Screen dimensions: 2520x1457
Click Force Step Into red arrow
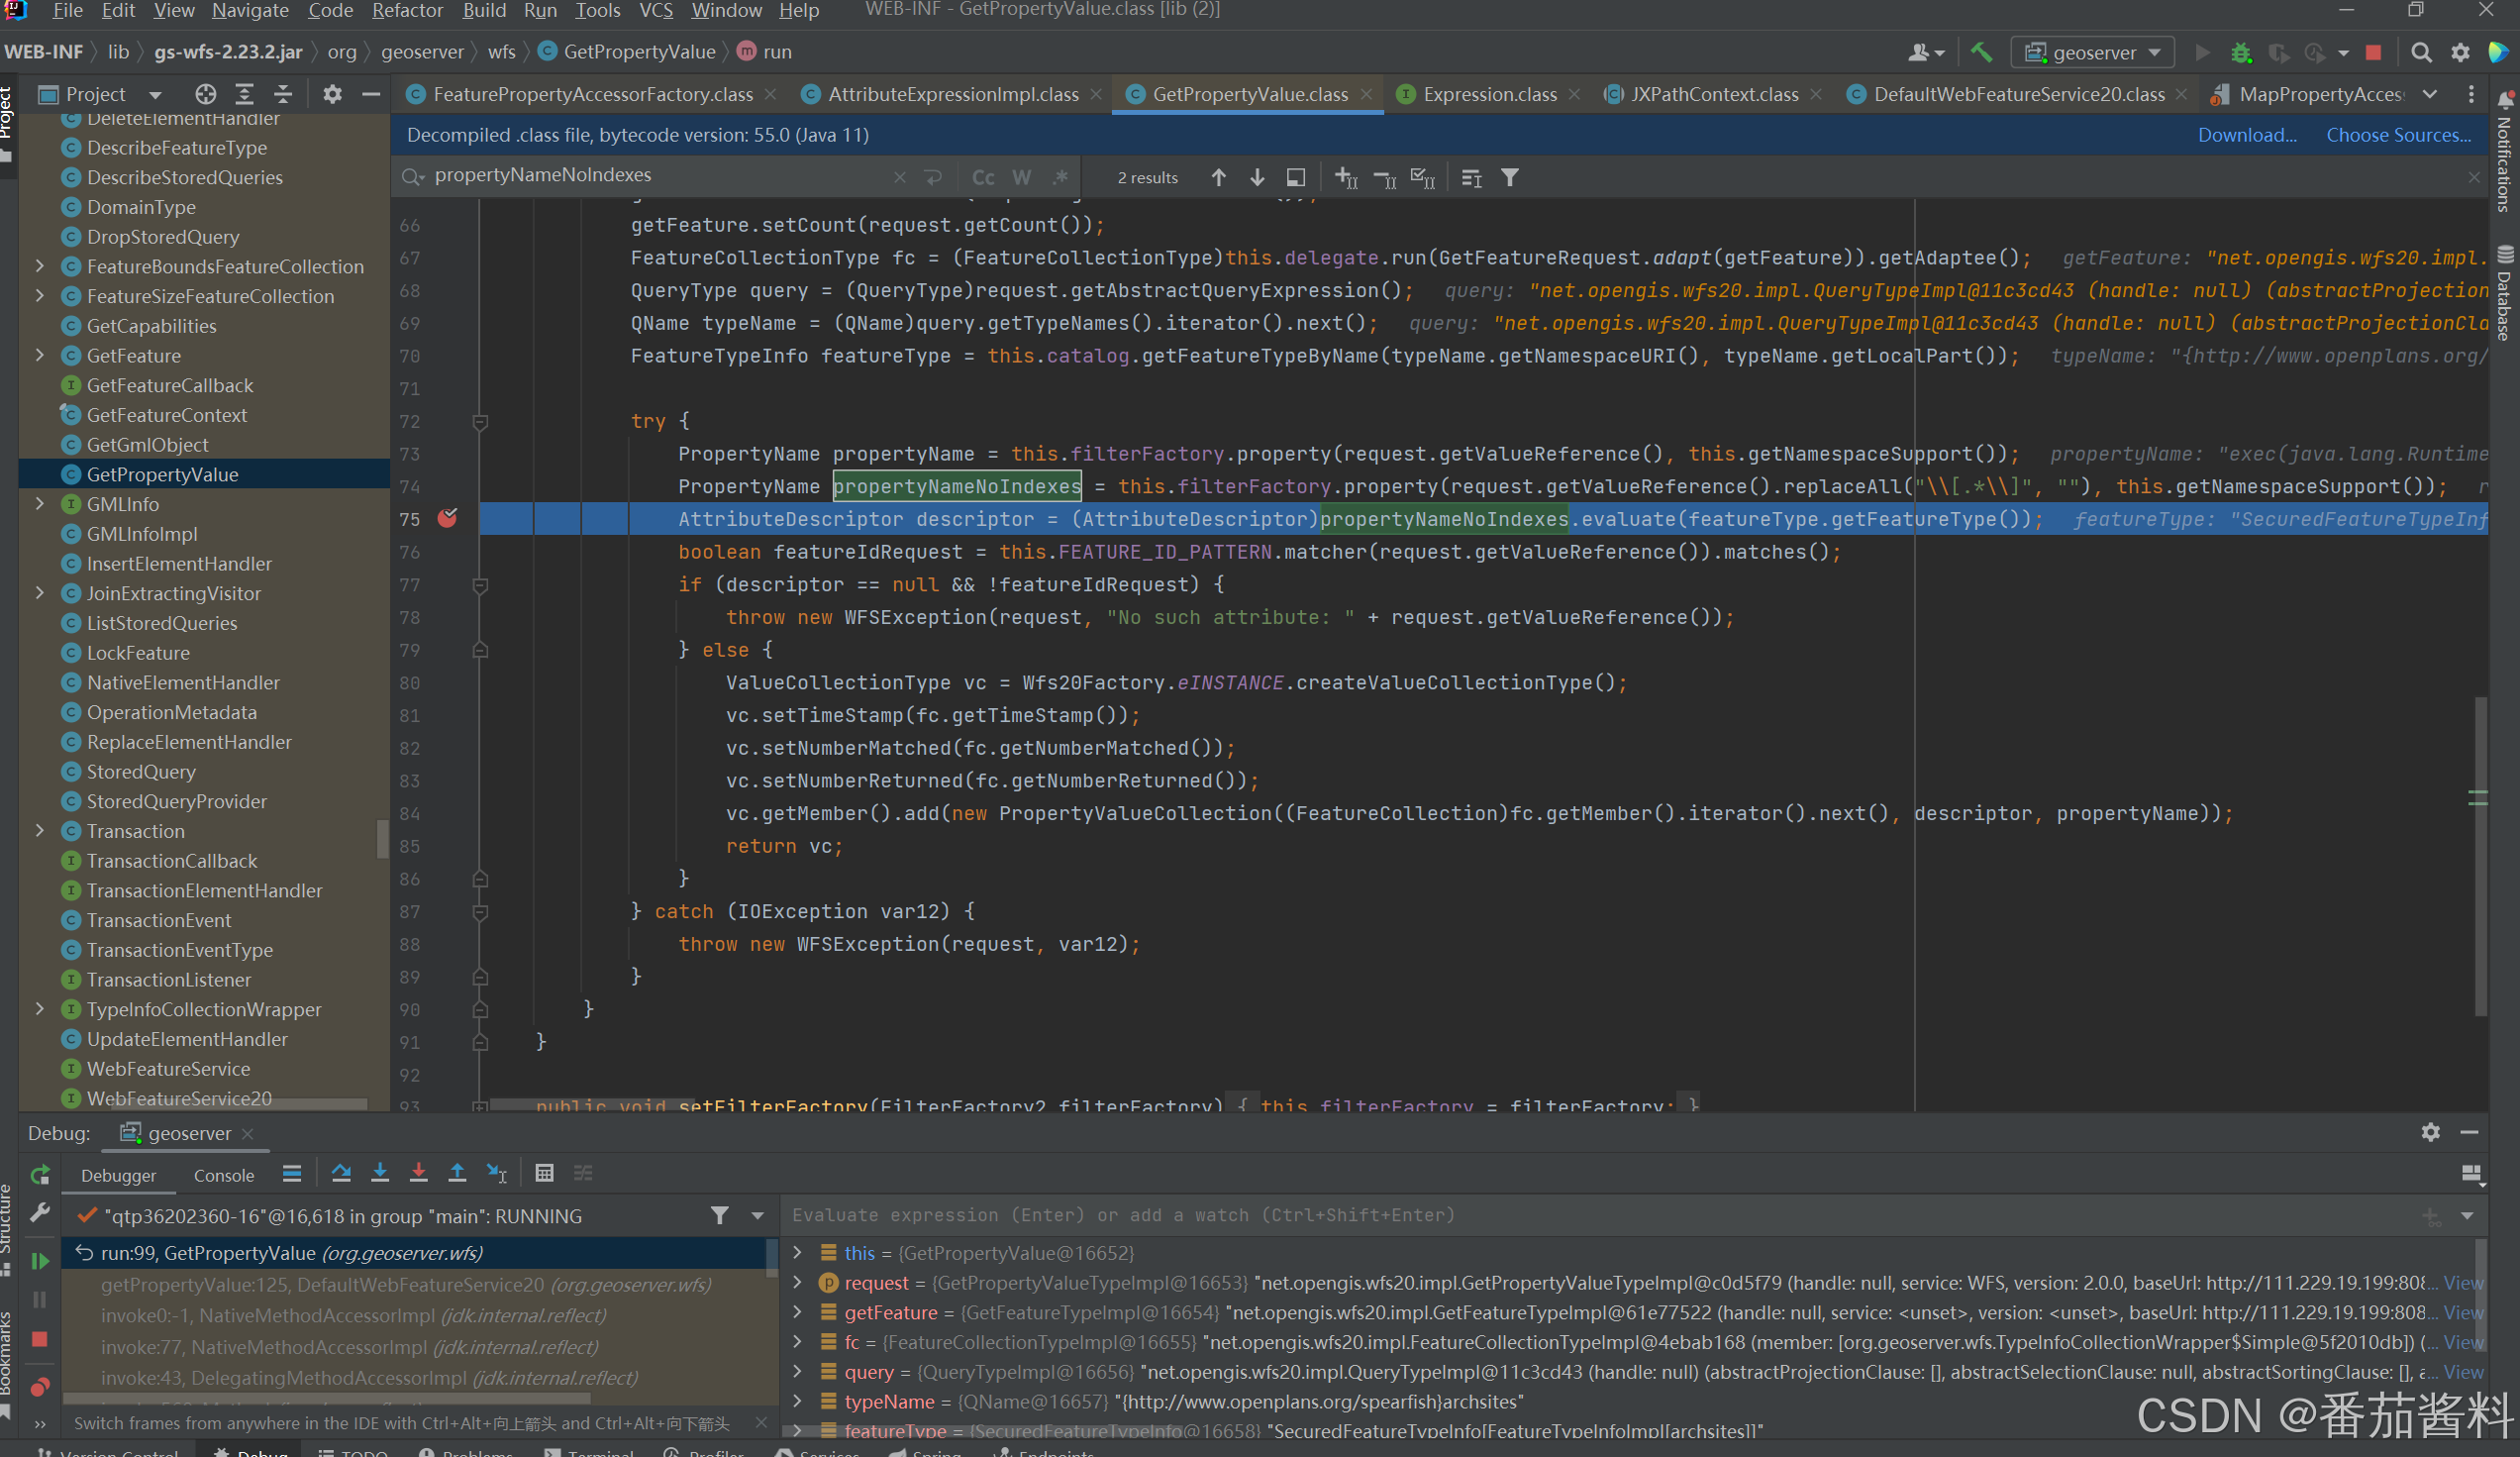tap(419, 1173)
